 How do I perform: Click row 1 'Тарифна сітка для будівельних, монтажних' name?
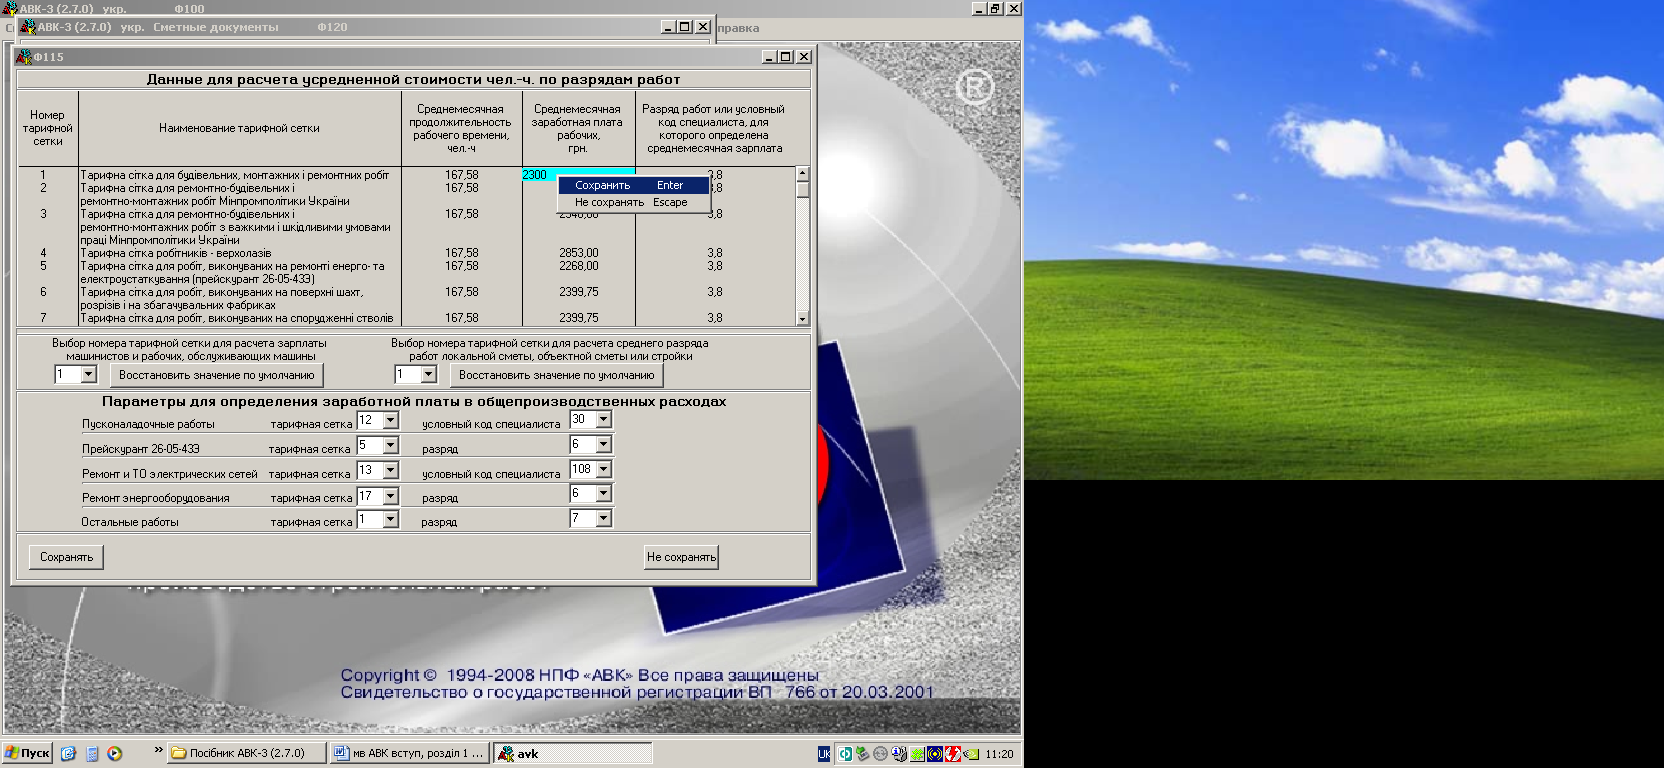tap(235, 175)
